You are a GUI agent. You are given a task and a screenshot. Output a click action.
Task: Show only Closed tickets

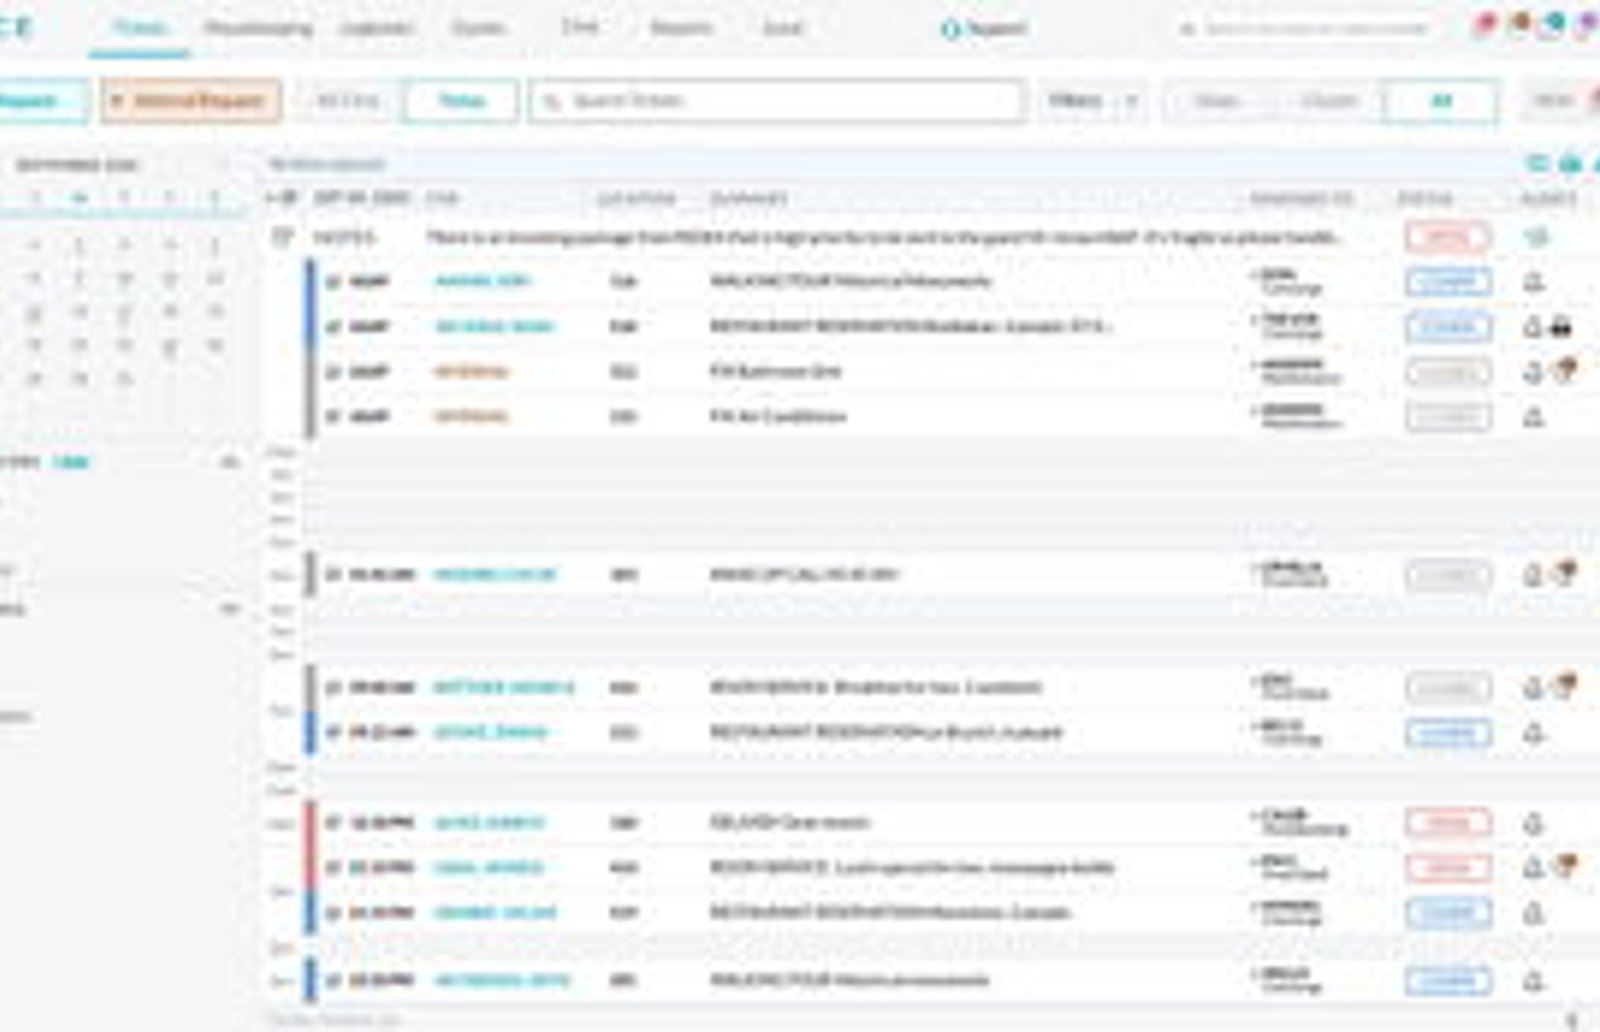click(1329, 101)
